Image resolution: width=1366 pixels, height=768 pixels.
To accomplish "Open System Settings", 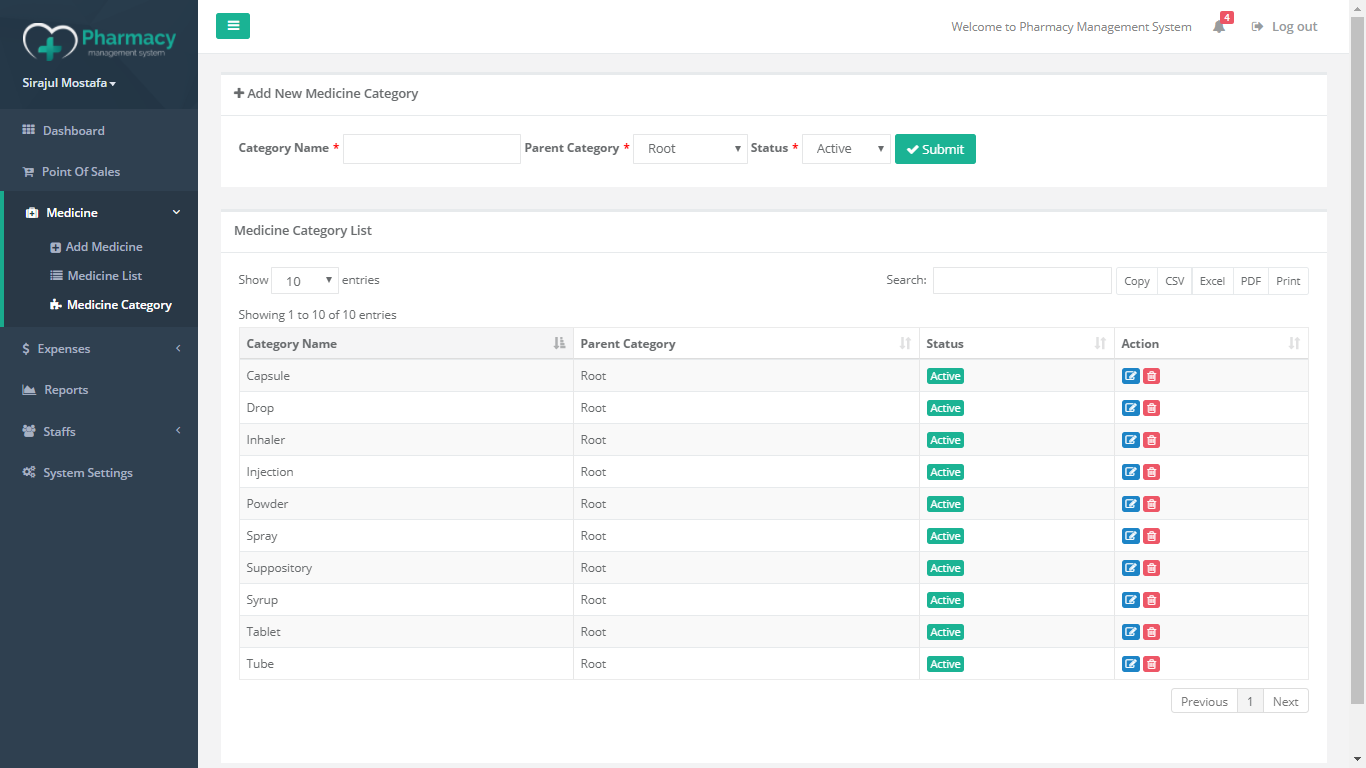I will click(x=87, y=473).
